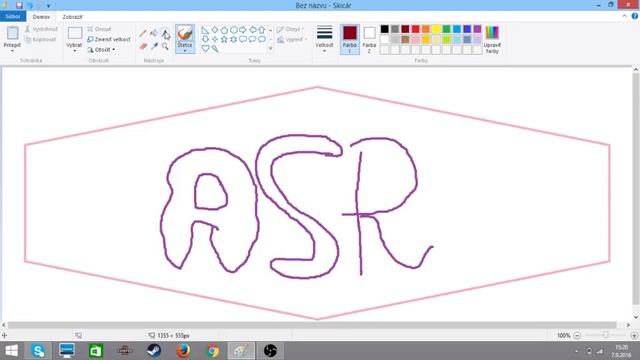
Task: Activate Farba 2 color slot
Action: [369, 40]
